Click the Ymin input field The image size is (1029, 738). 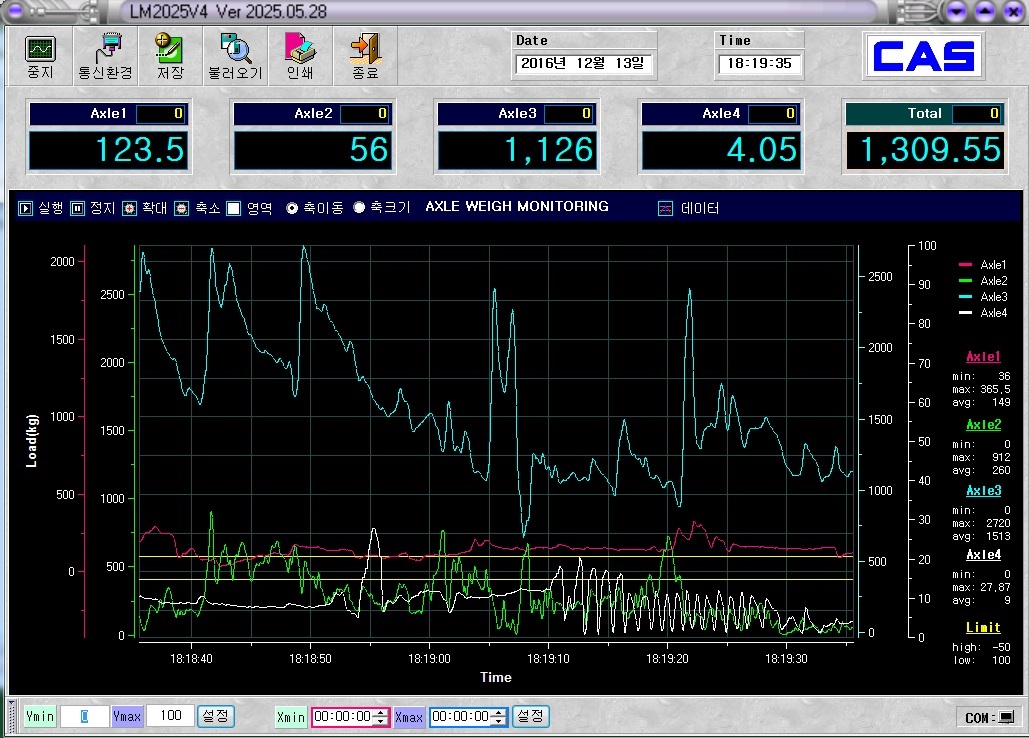coord(84,716)
